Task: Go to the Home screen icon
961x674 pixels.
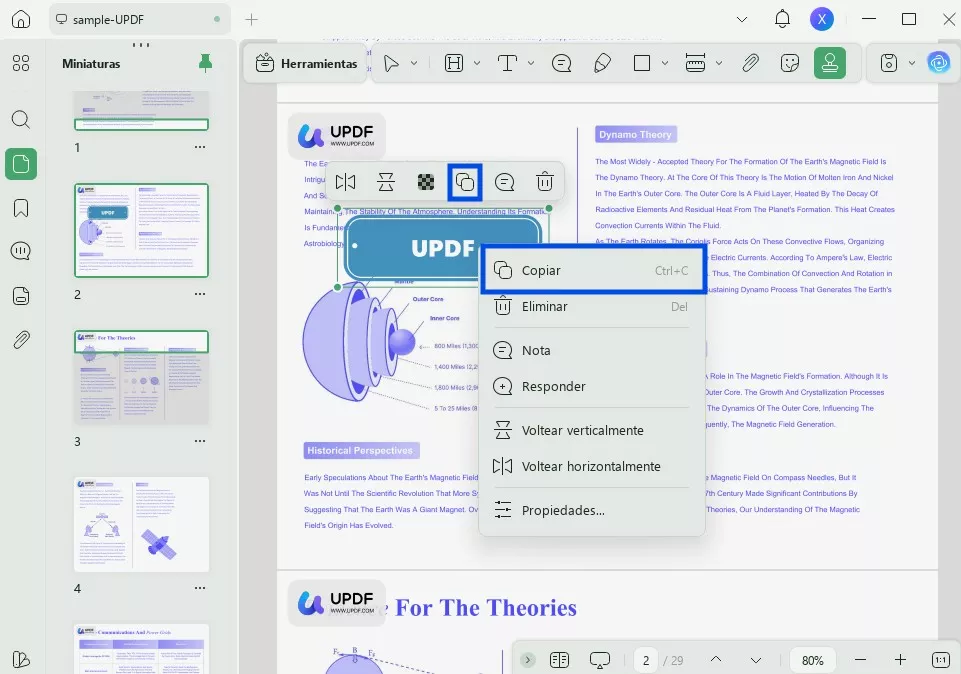Action: [21, 19]
